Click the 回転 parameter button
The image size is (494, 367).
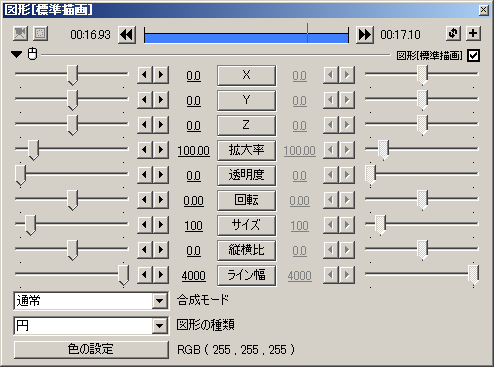246,201
